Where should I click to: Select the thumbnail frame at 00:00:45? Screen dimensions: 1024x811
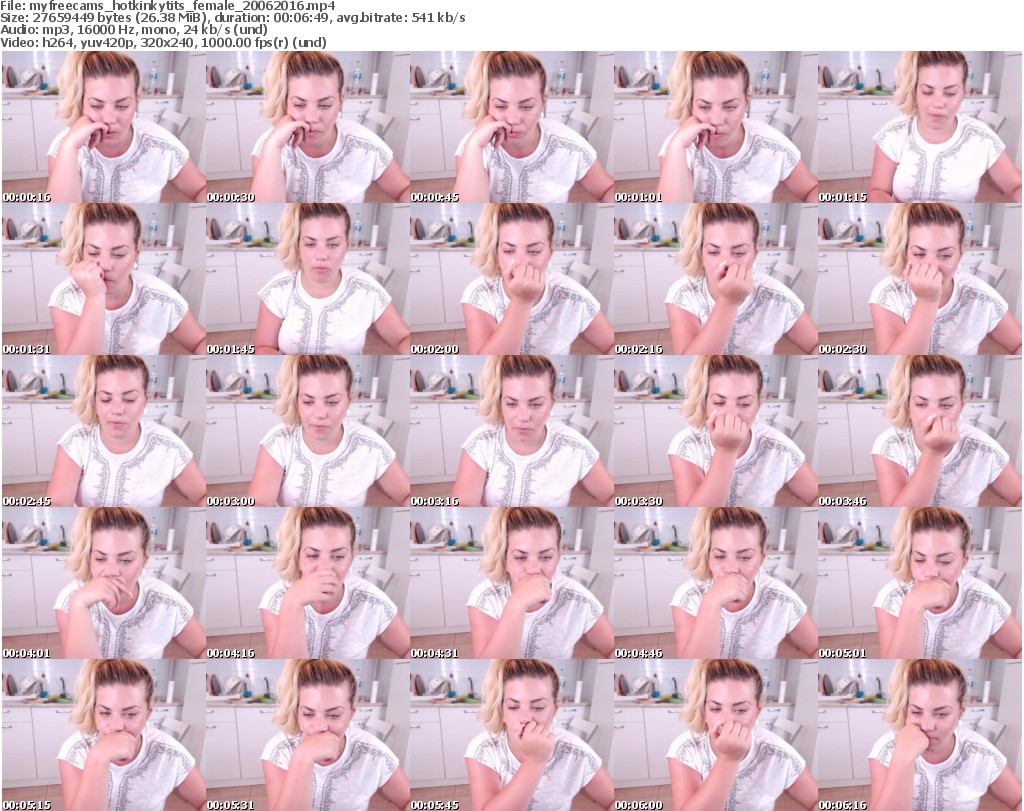click(511, 127)
